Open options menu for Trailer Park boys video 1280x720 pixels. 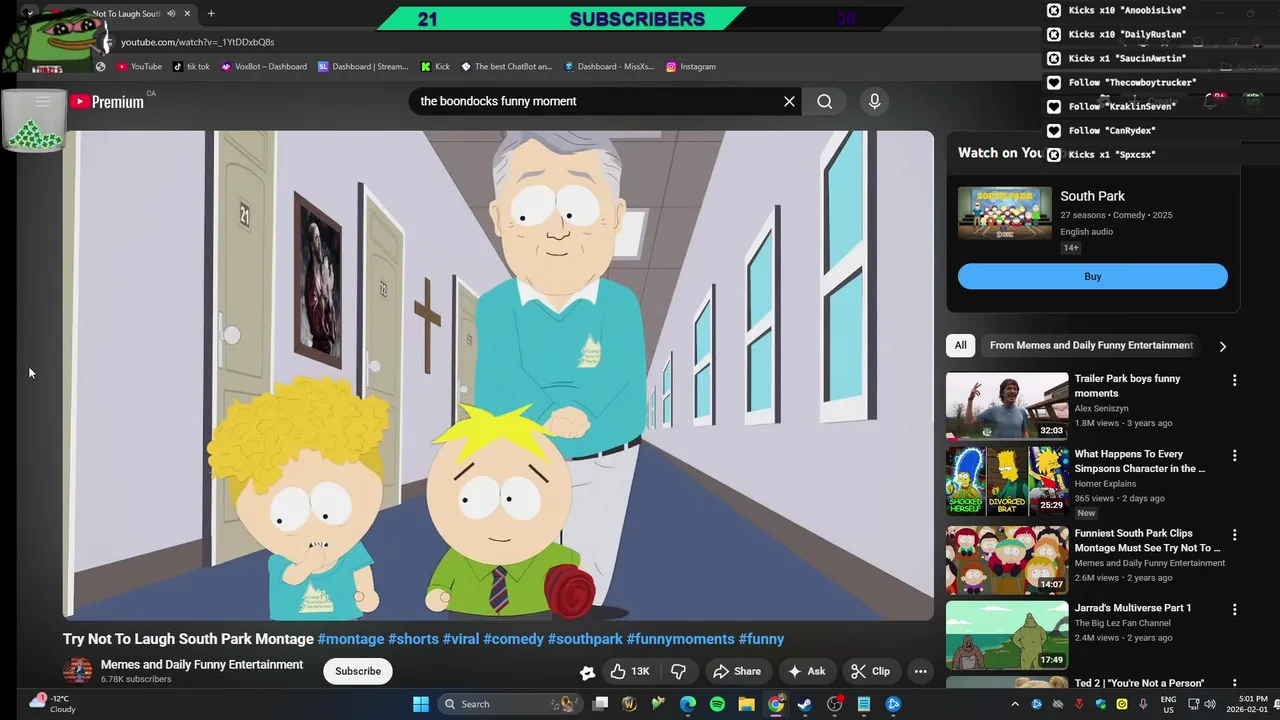pos(1234,380)
